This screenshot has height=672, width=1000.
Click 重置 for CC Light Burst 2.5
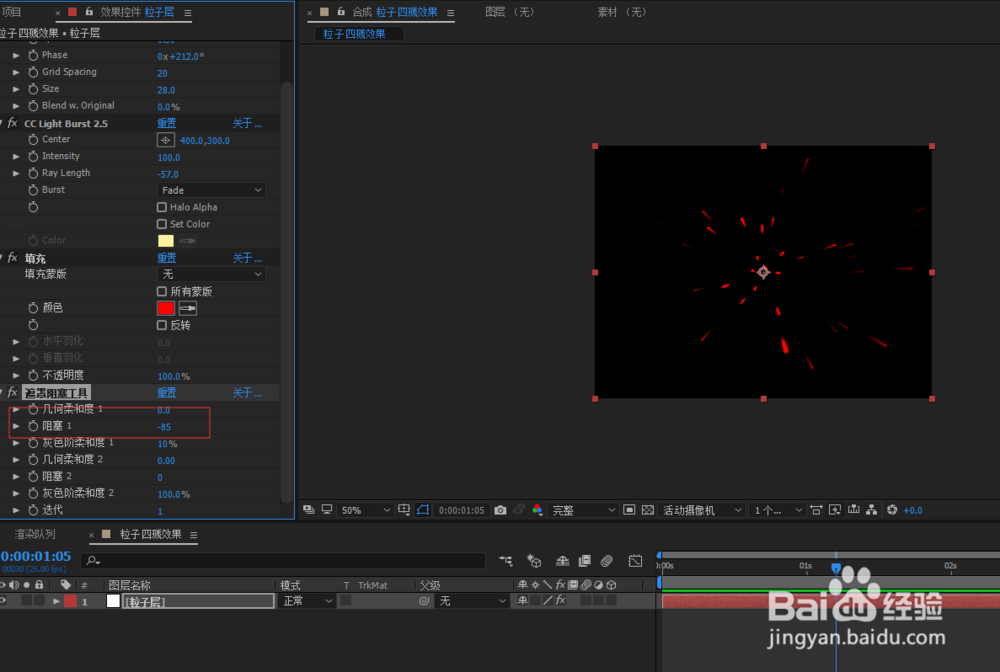pos(166,123)
